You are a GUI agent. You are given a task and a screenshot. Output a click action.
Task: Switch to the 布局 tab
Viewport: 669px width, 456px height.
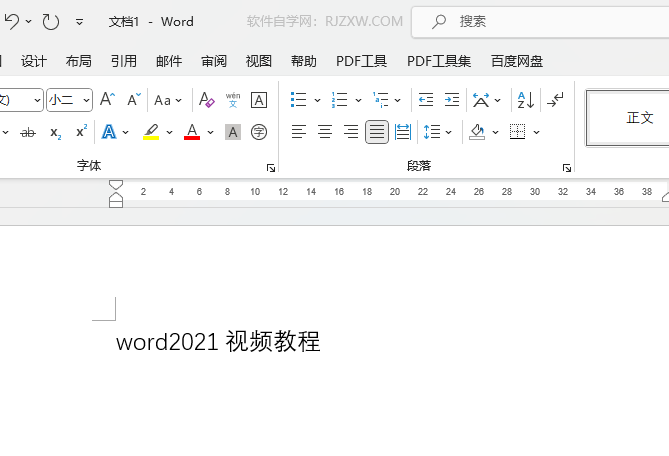click(x=79, y=61)
